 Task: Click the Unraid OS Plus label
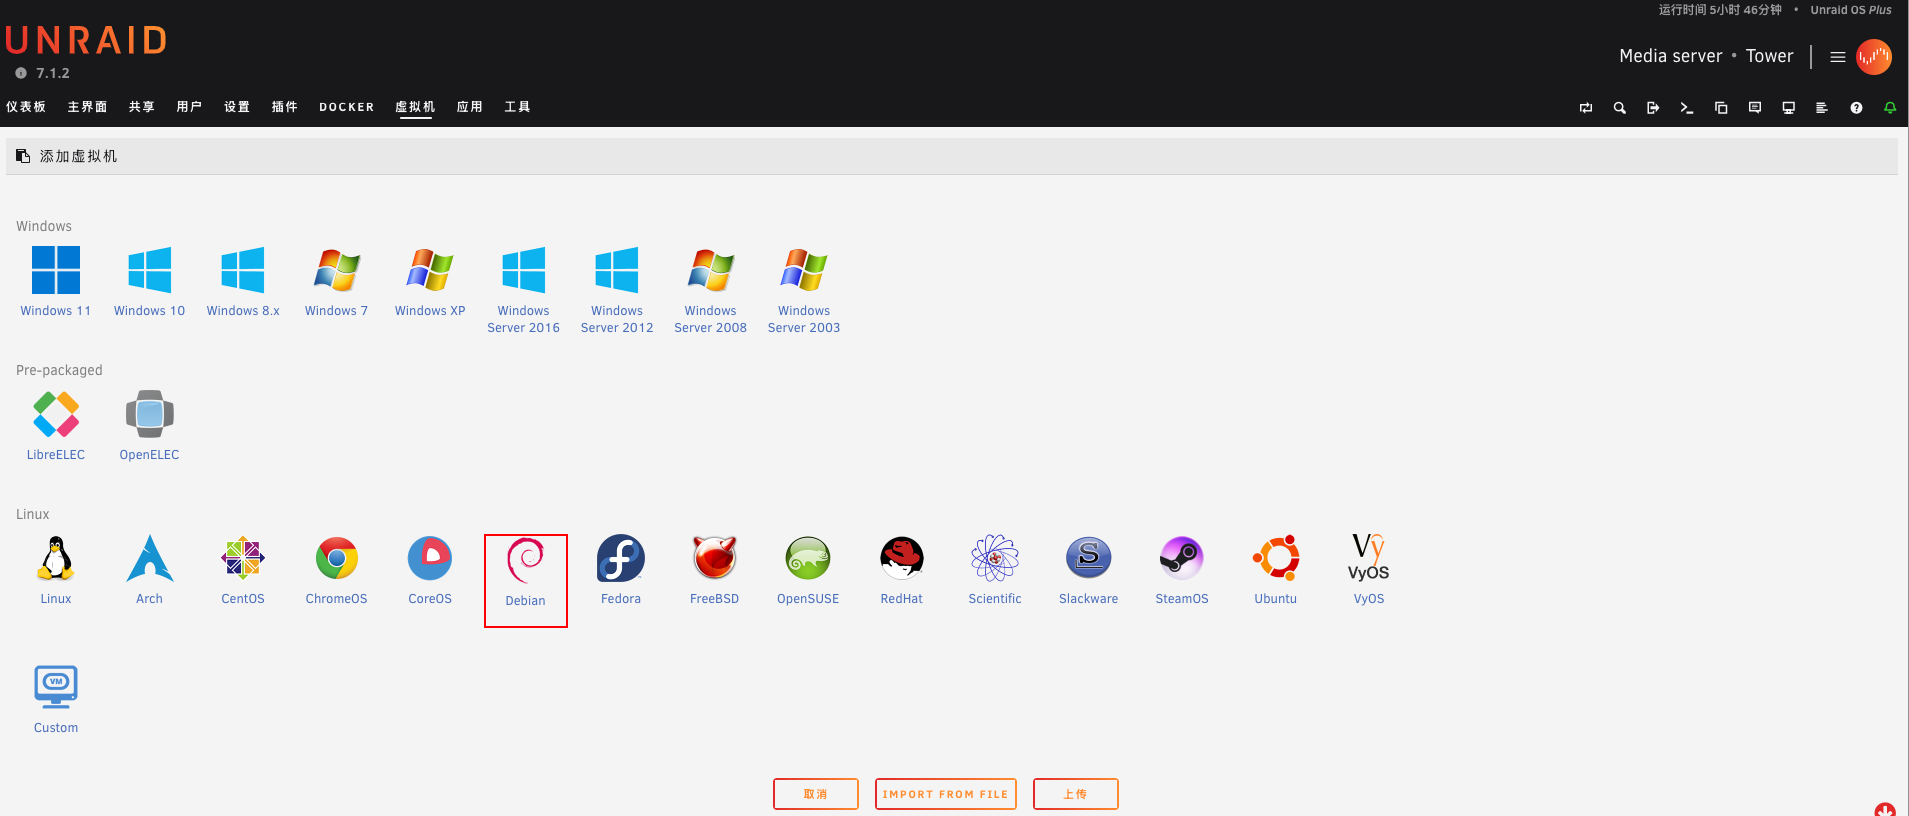1851,10
